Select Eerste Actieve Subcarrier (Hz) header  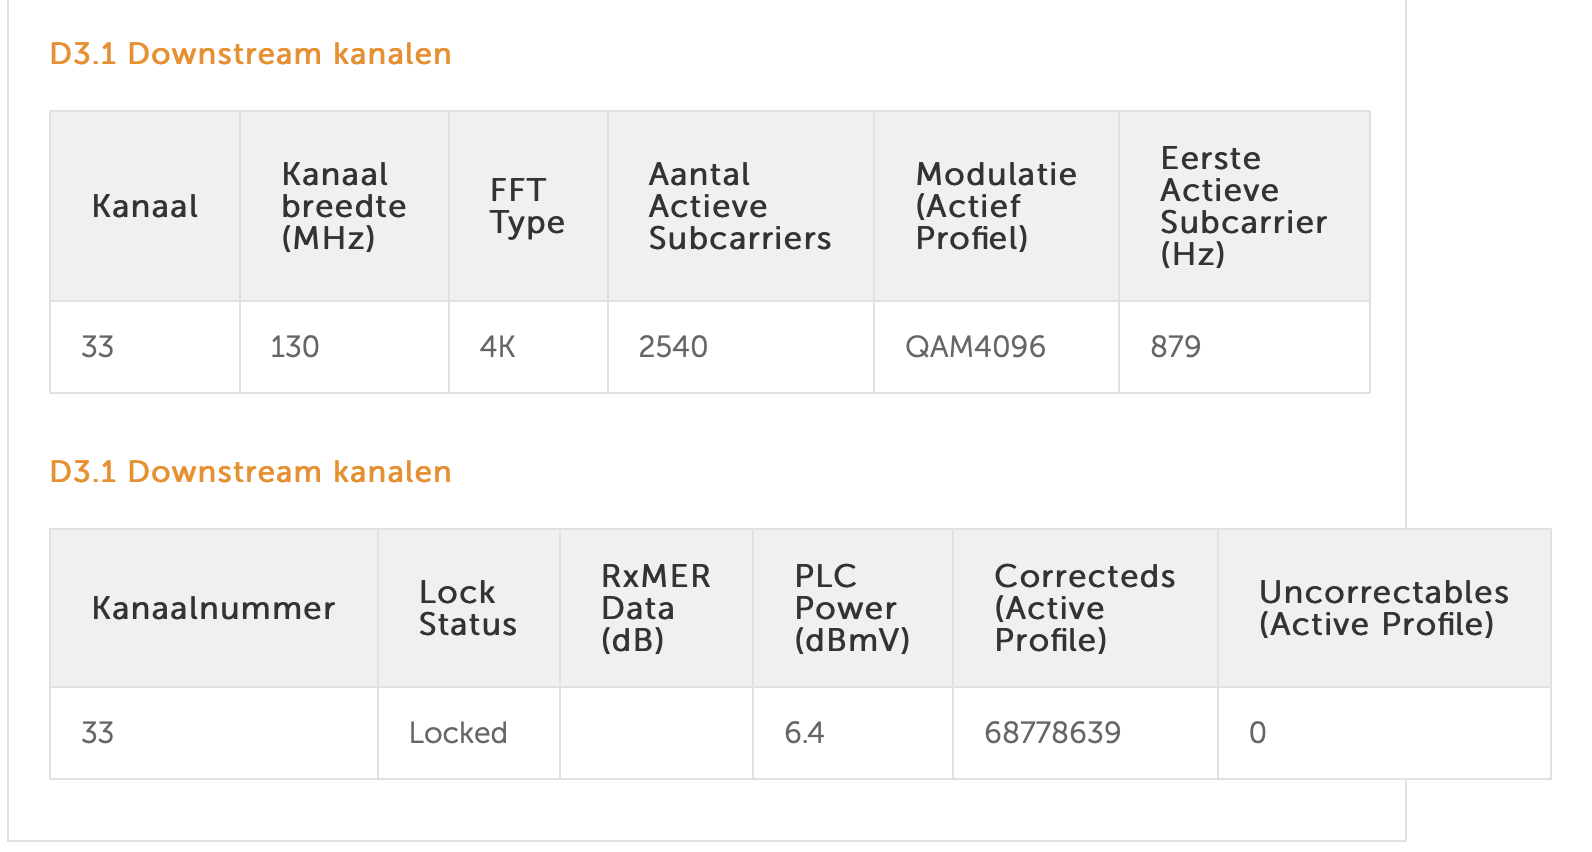click(x=1243, y=207)
